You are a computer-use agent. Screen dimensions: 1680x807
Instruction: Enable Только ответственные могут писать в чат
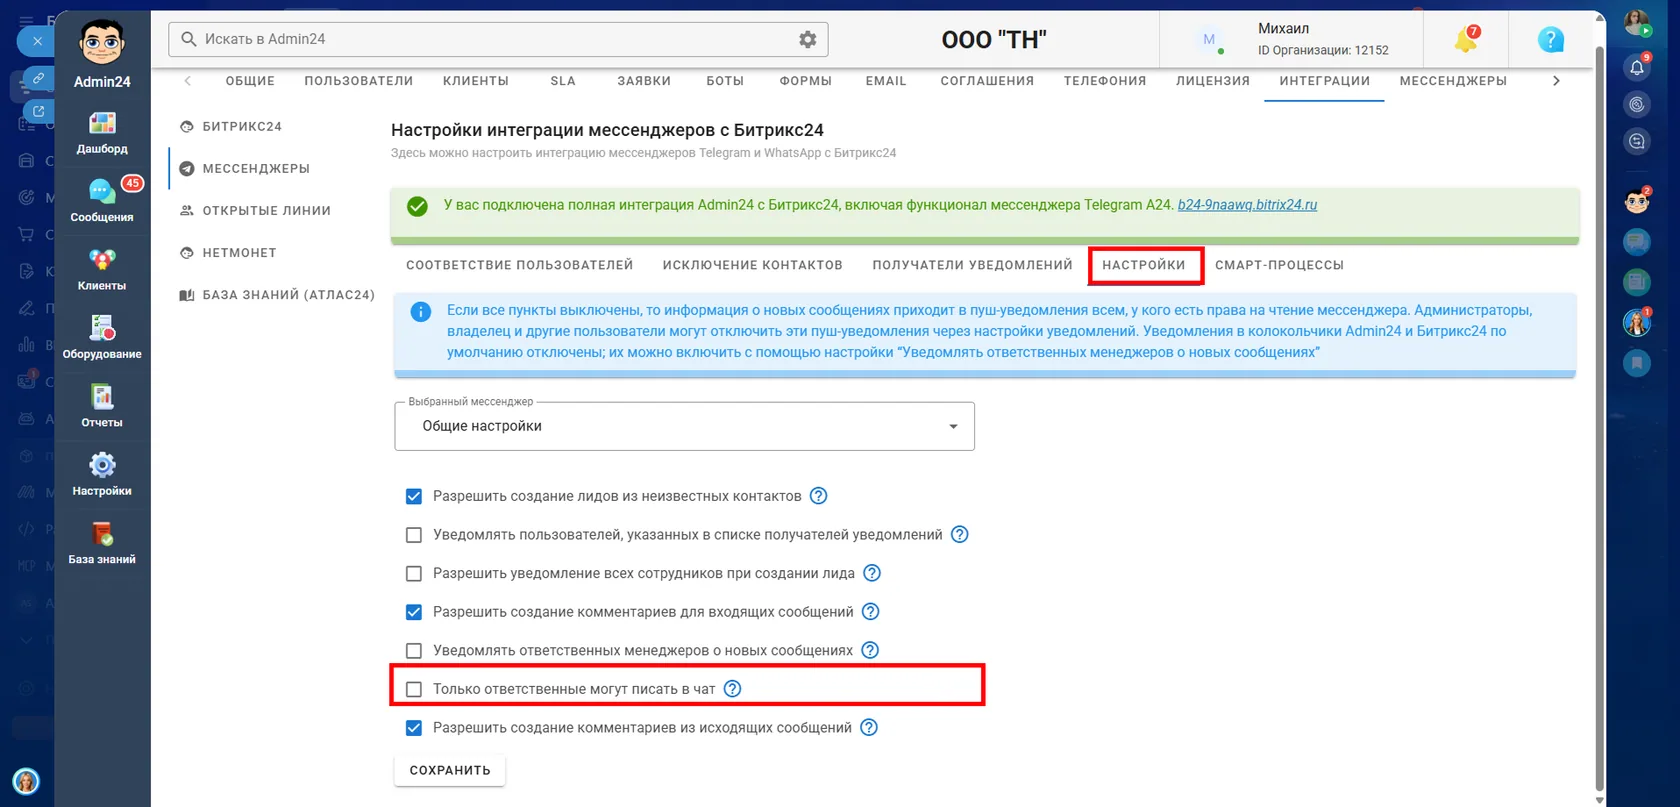pos(414,689)
